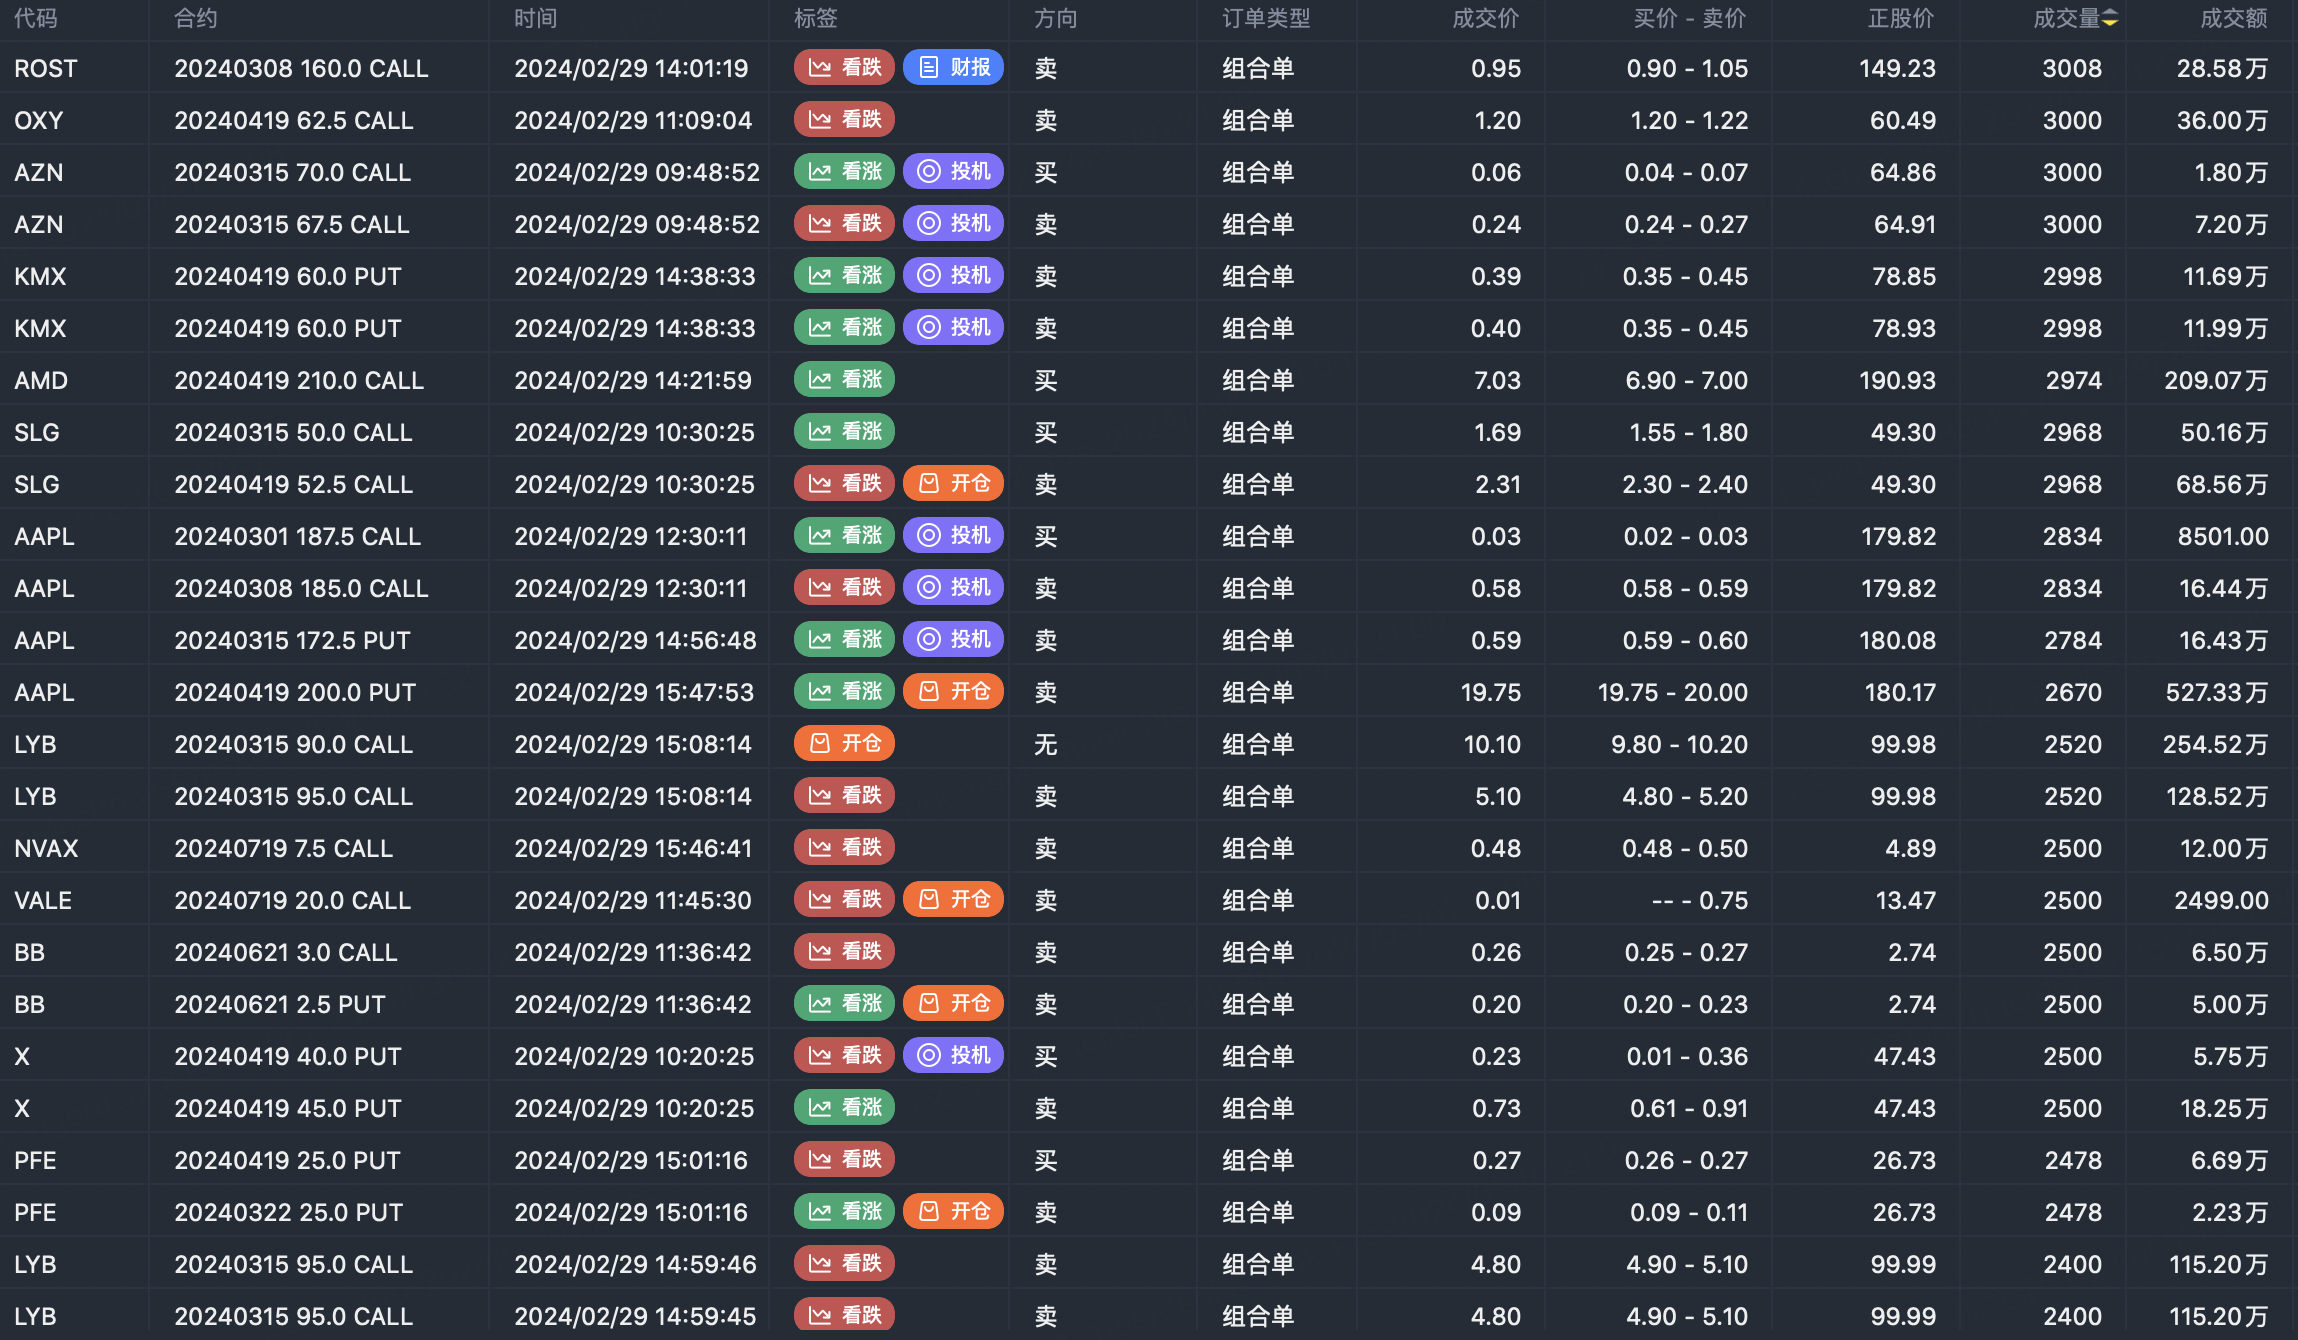Viewport: 2298px width, 1340px height.
Task: Click the 财报 tag icon on ROST row
Action: (x=929, y=67)
